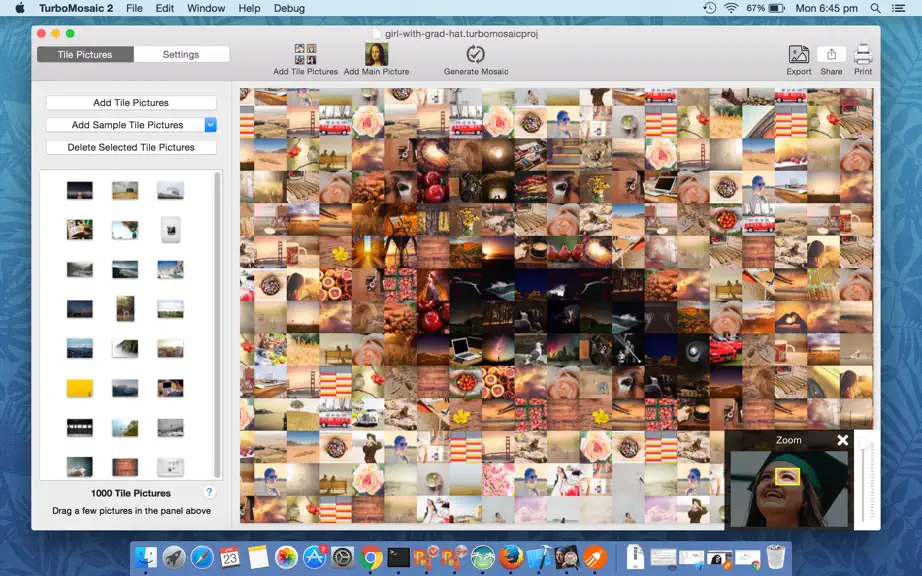
Task: Select the yellow tile picture thumbnail
Action: pos(79,388)
